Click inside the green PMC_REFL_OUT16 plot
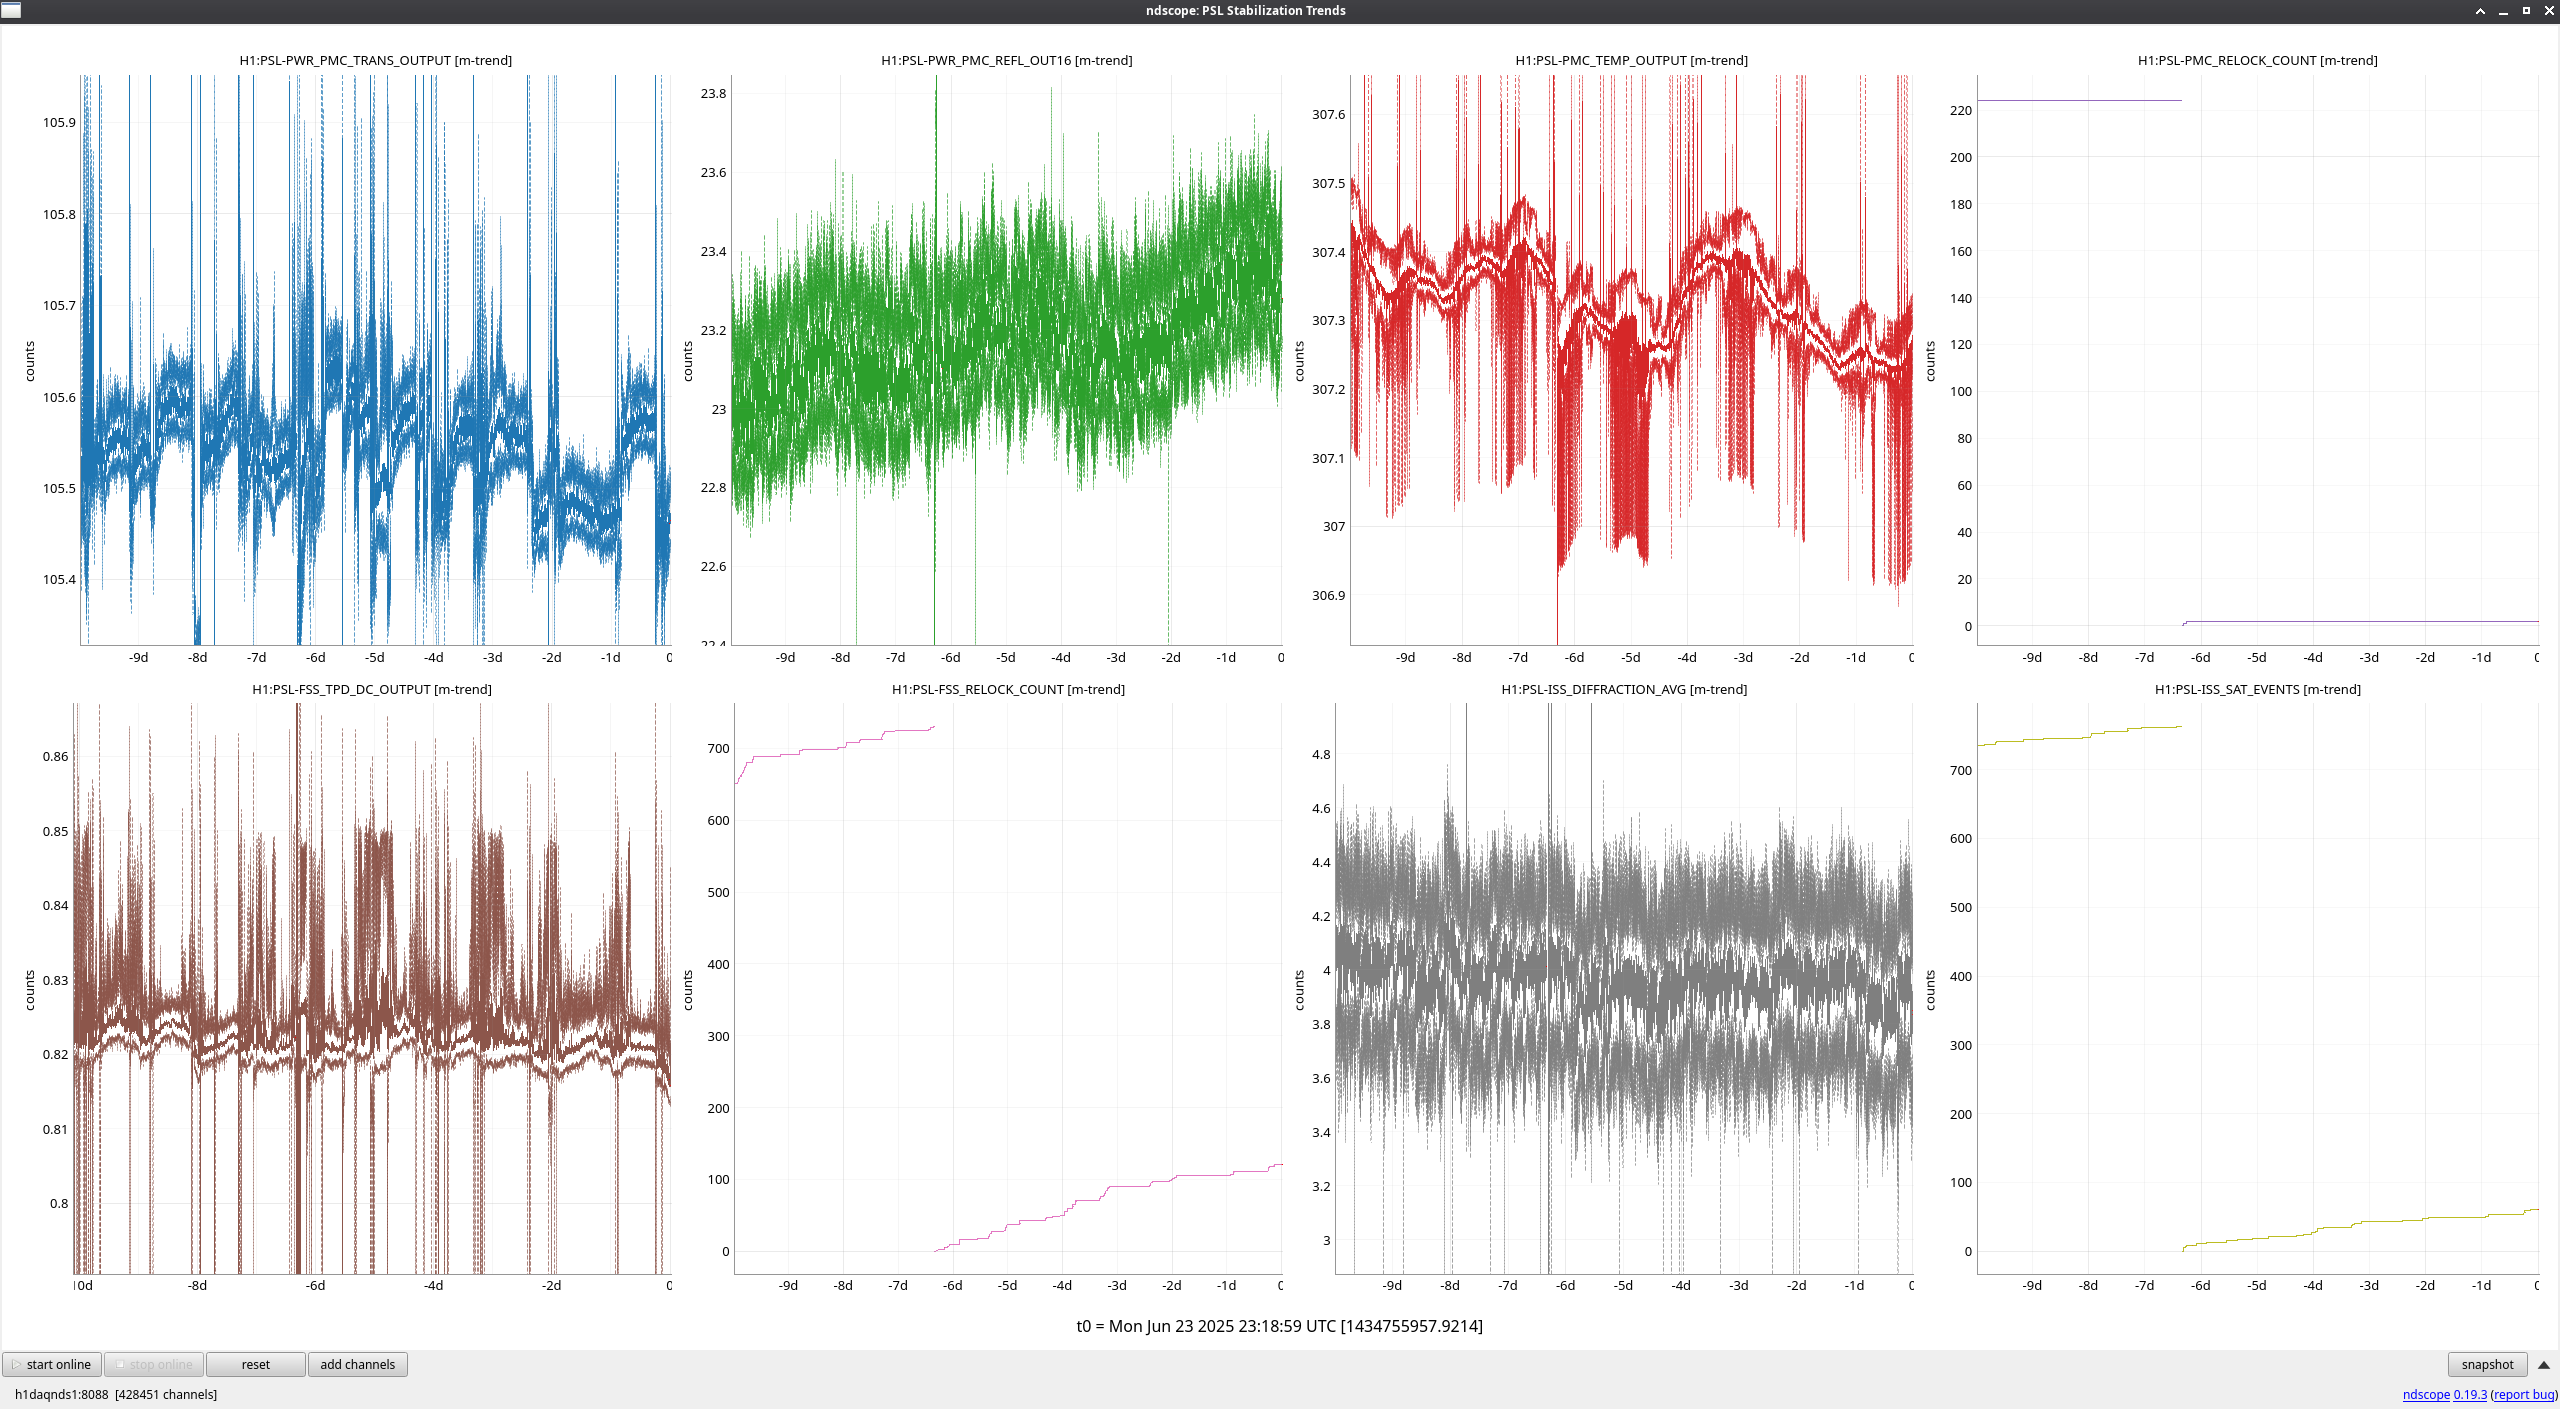Viewport: 2560px width, 1409px height. pyautogui.click(x=1006, y=360)
